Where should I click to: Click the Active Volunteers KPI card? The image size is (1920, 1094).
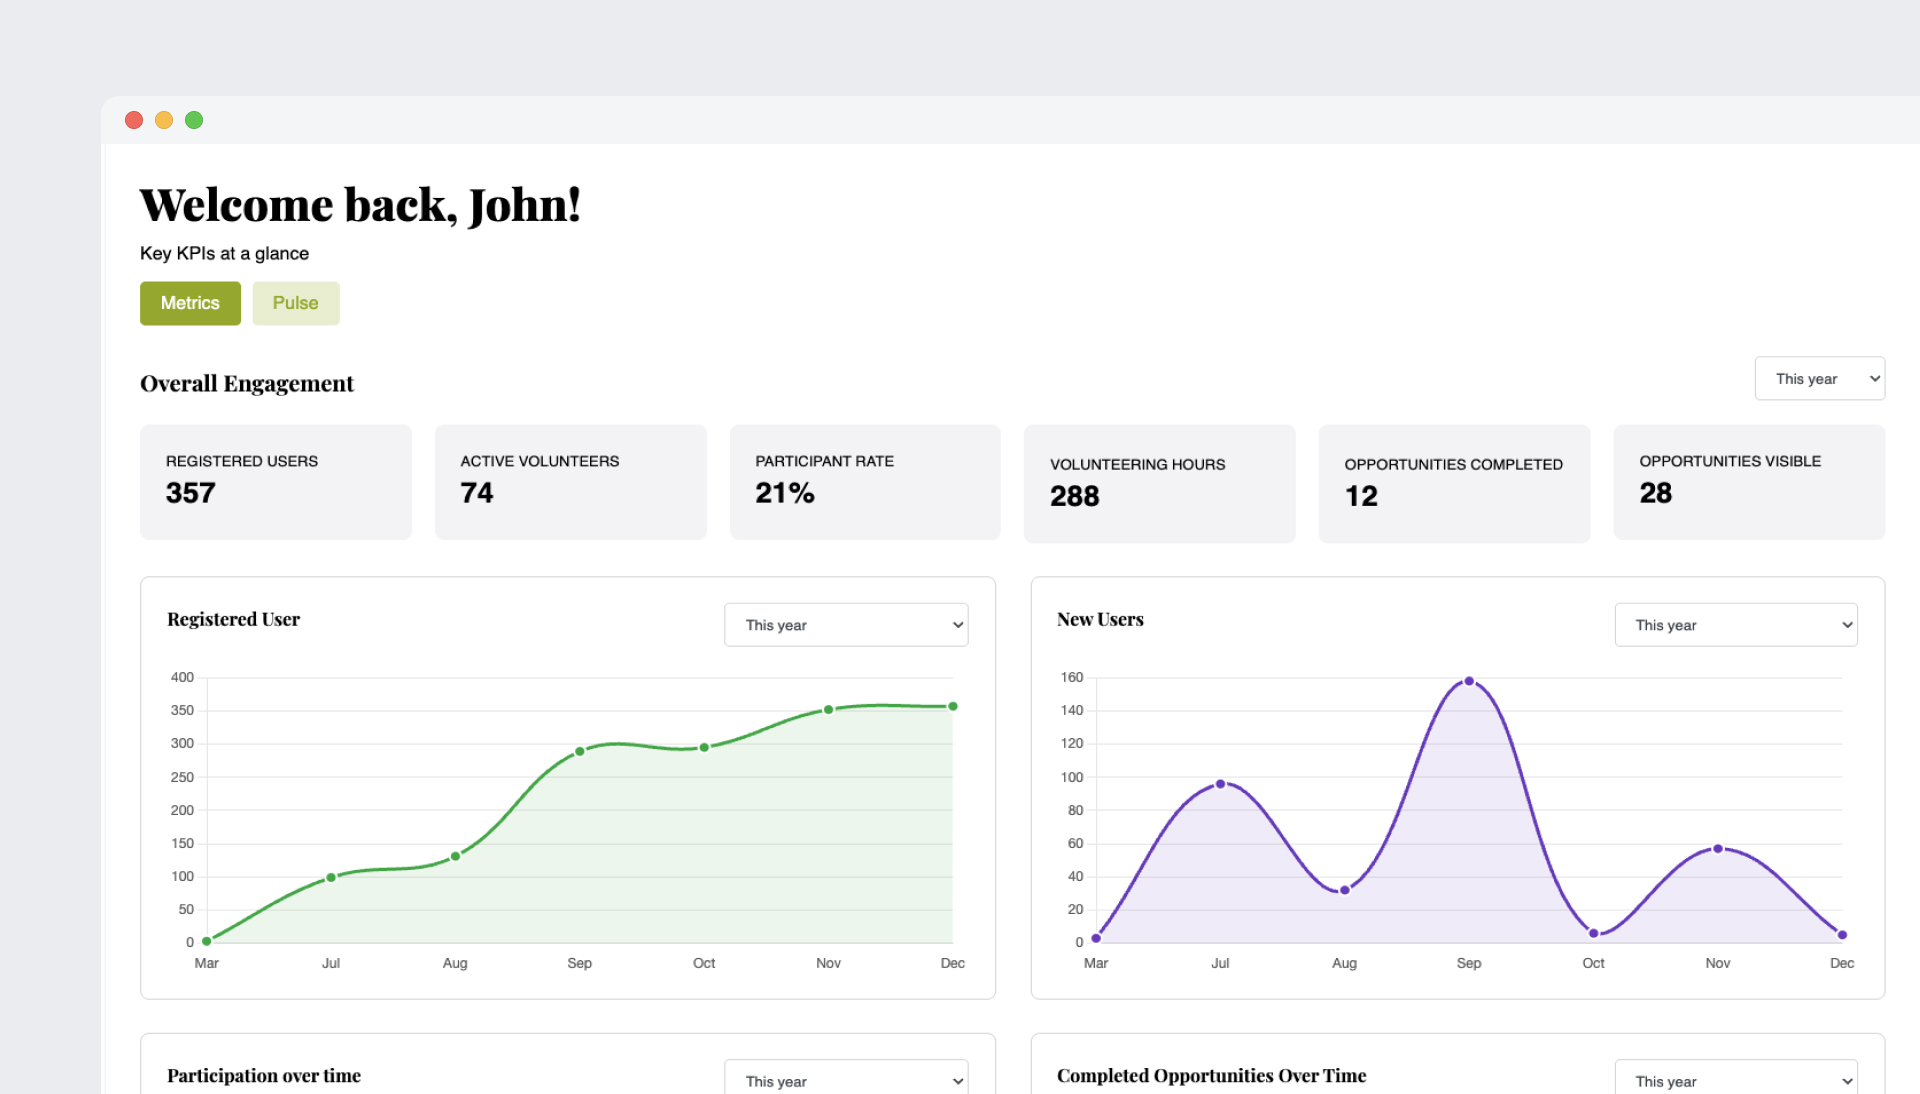[x=570, y=482]
